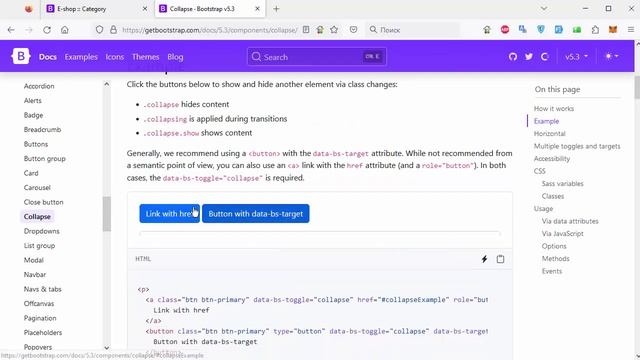Jump to Horizontal section
The height and width of the screenshot is (360, 640).
coord(549,133)
